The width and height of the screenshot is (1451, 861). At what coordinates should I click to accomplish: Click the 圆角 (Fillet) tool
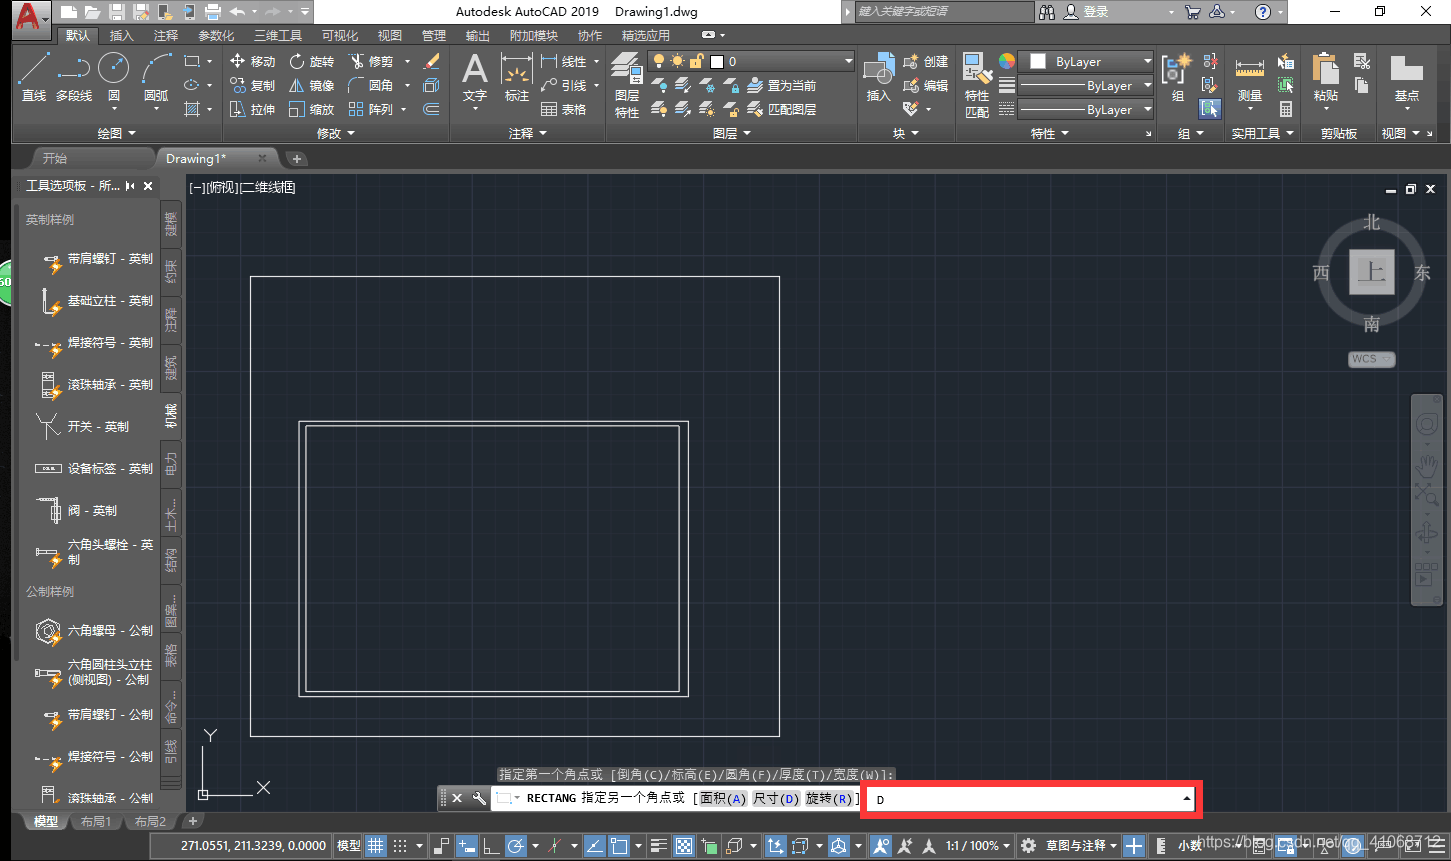(x=371, y=86)
